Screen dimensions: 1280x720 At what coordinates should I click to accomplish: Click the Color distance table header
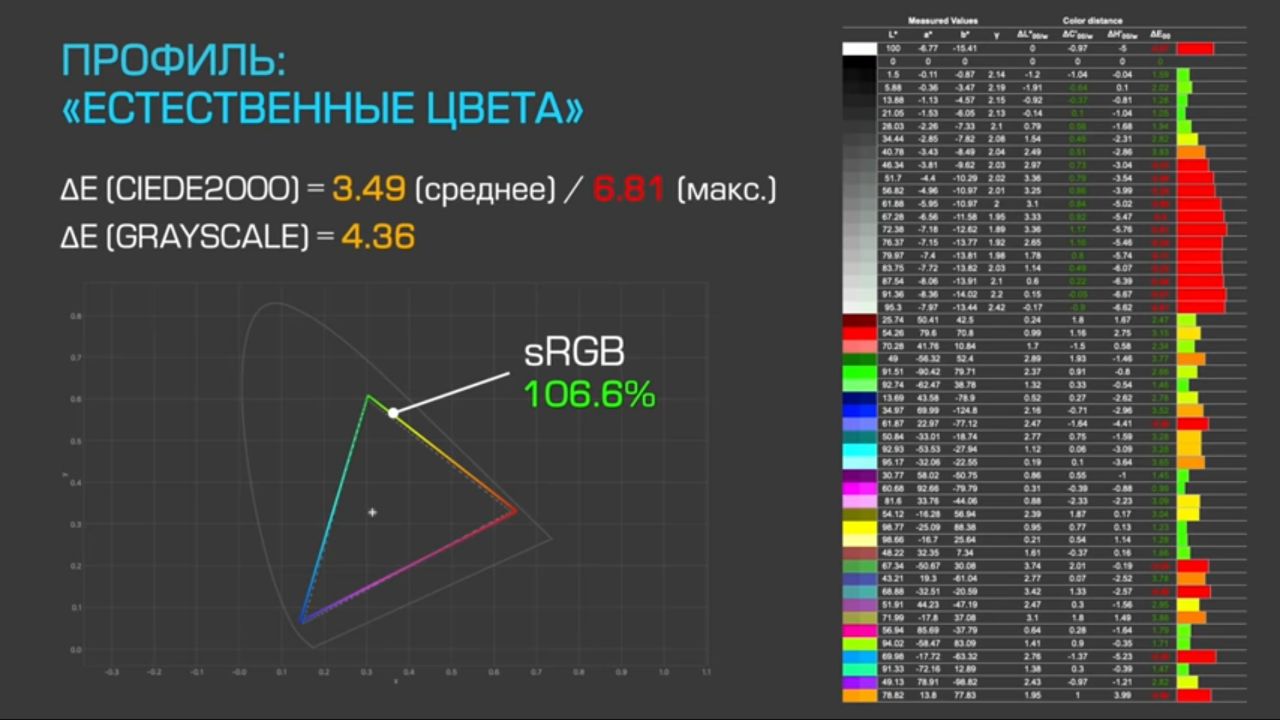(x=1093, y=20)
